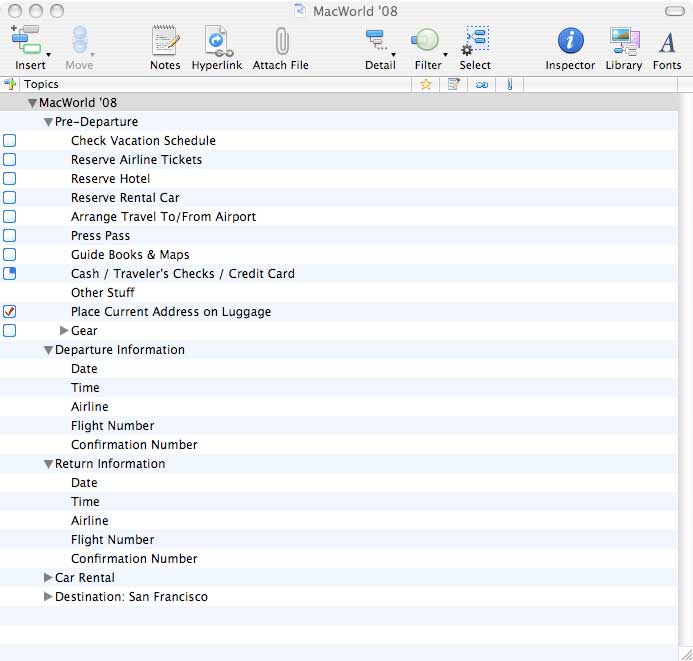Check the Reserve Rental Car checkbox

click(9, 198)
